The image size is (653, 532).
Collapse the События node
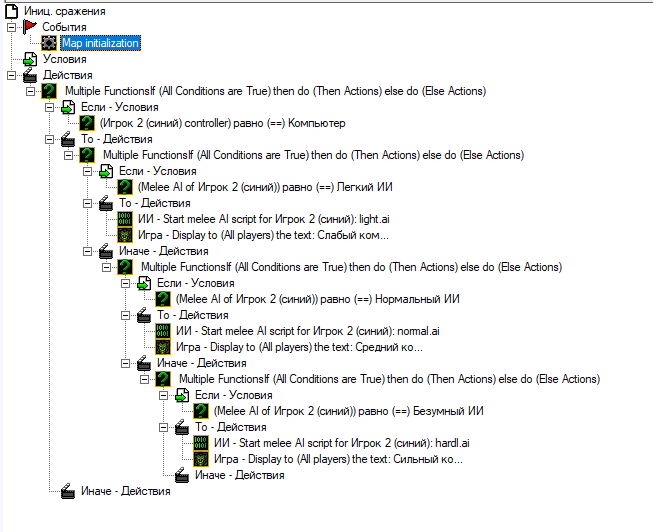point(11,27)
